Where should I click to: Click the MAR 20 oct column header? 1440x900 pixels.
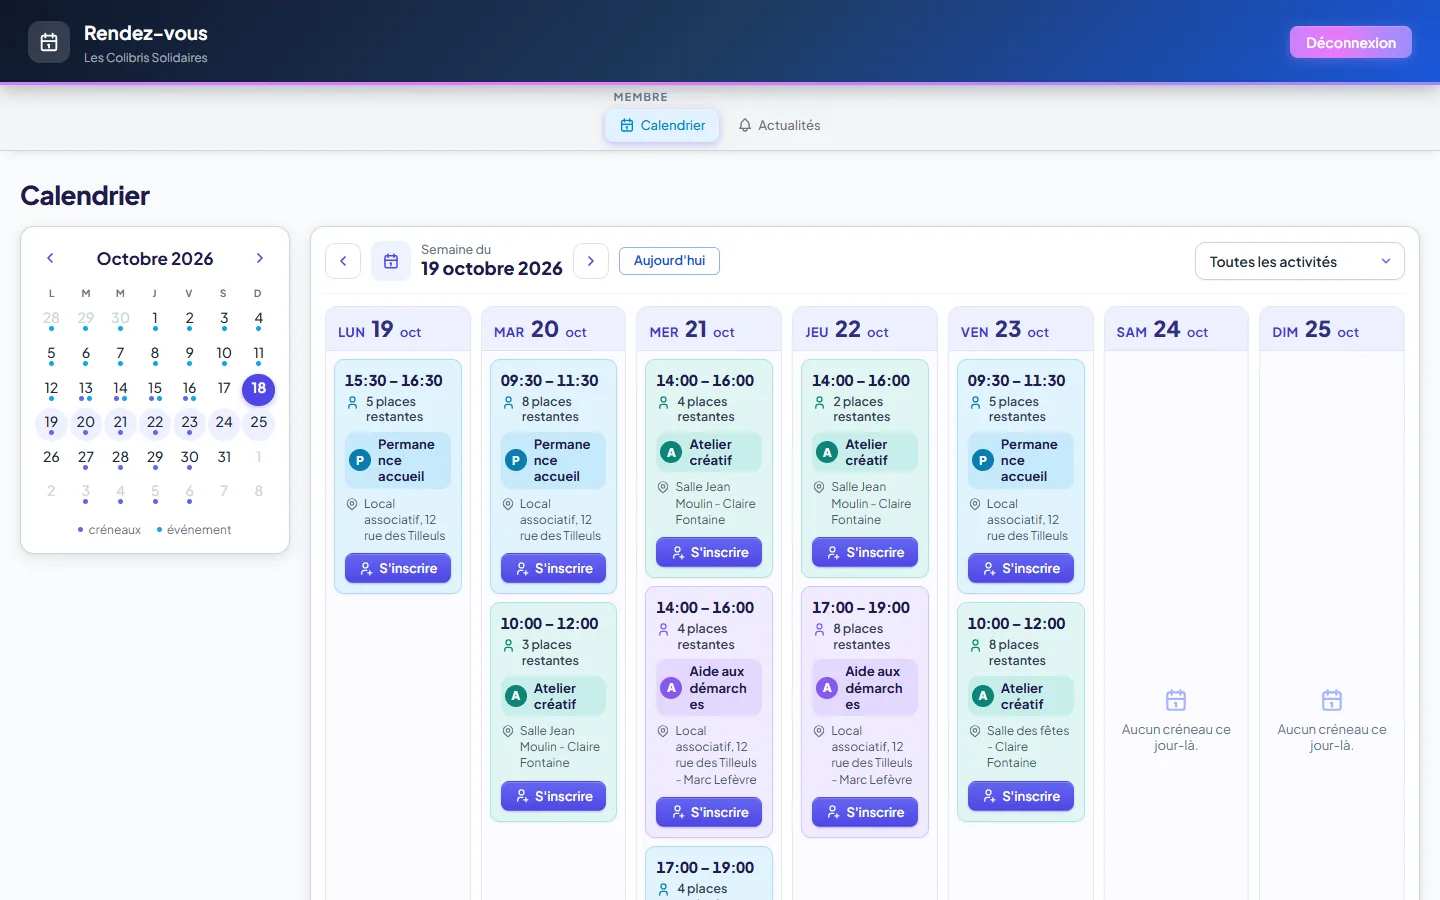553,329
